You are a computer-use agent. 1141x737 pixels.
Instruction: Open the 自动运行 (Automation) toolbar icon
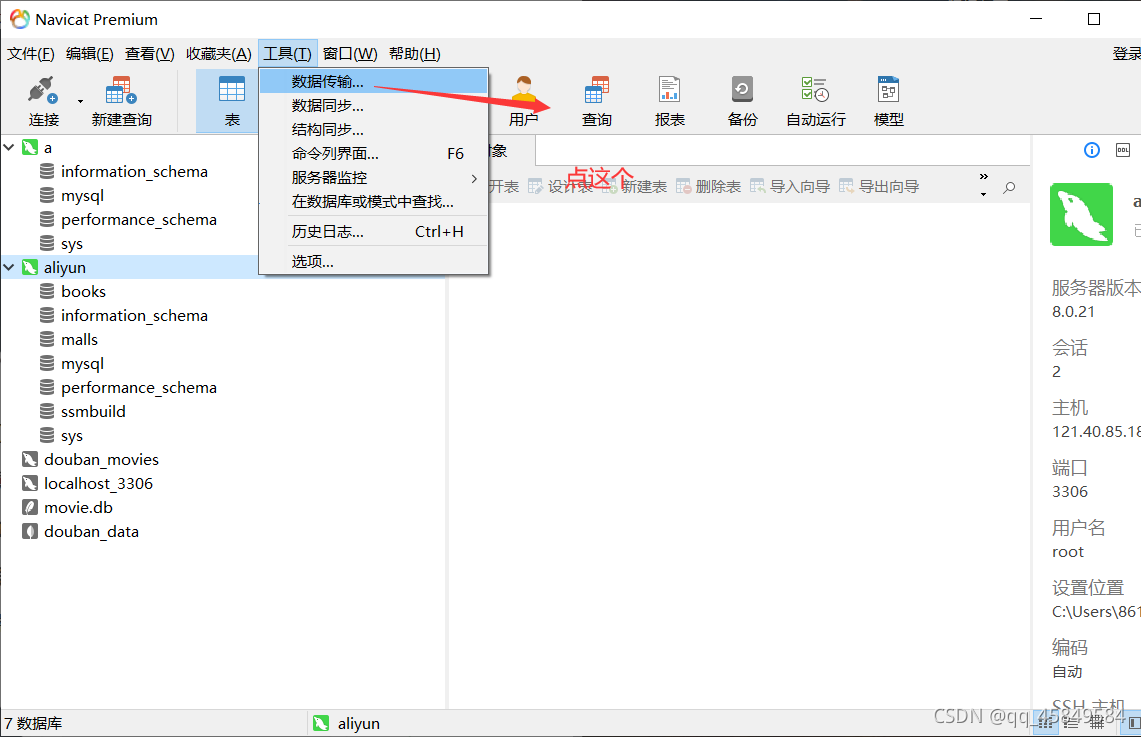pyautogui.click(x=816, y=101)
